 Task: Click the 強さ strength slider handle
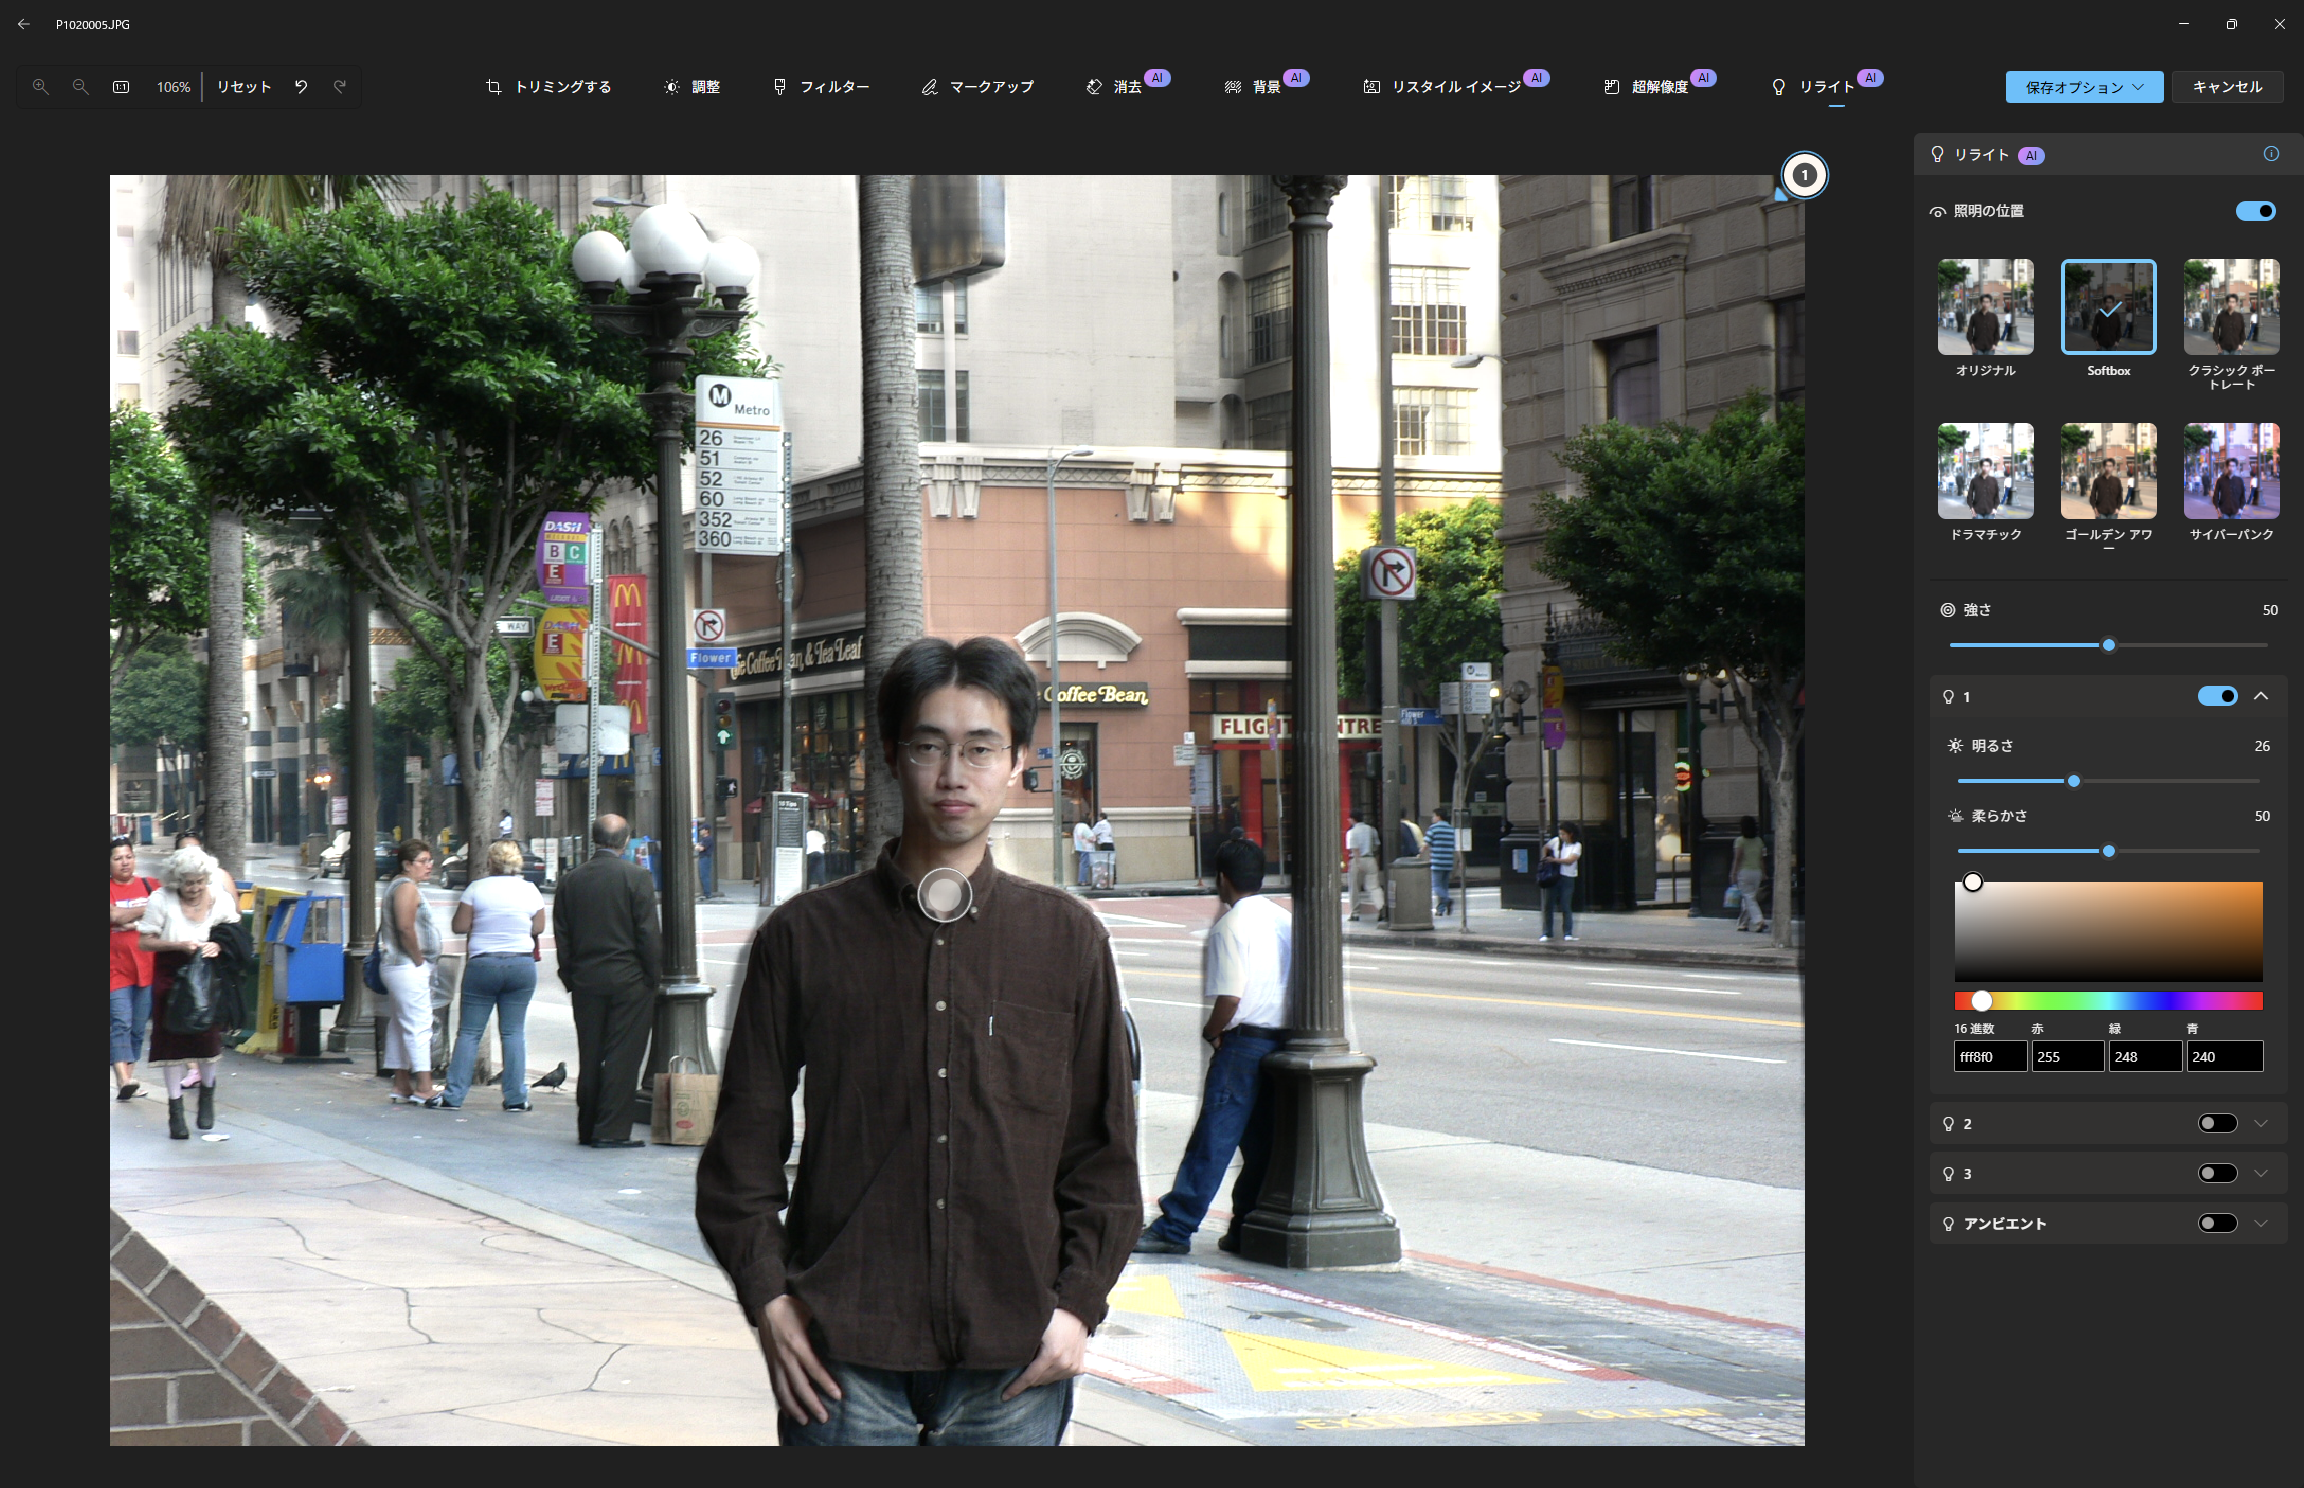coord(2109,645)
